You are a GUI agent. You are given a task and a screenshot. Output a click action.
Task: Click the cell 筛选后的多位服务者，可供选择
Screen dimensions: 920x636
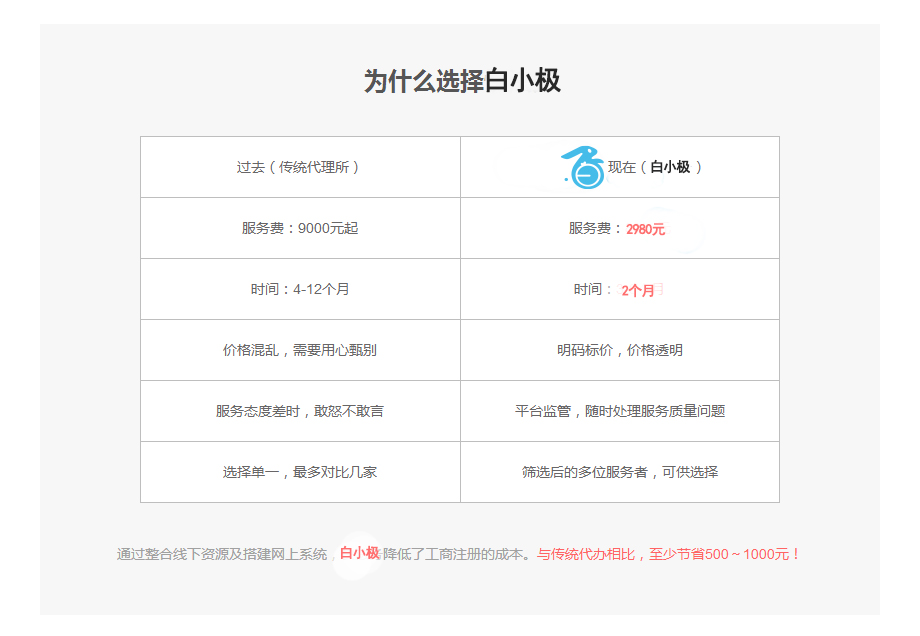[620, 472]
